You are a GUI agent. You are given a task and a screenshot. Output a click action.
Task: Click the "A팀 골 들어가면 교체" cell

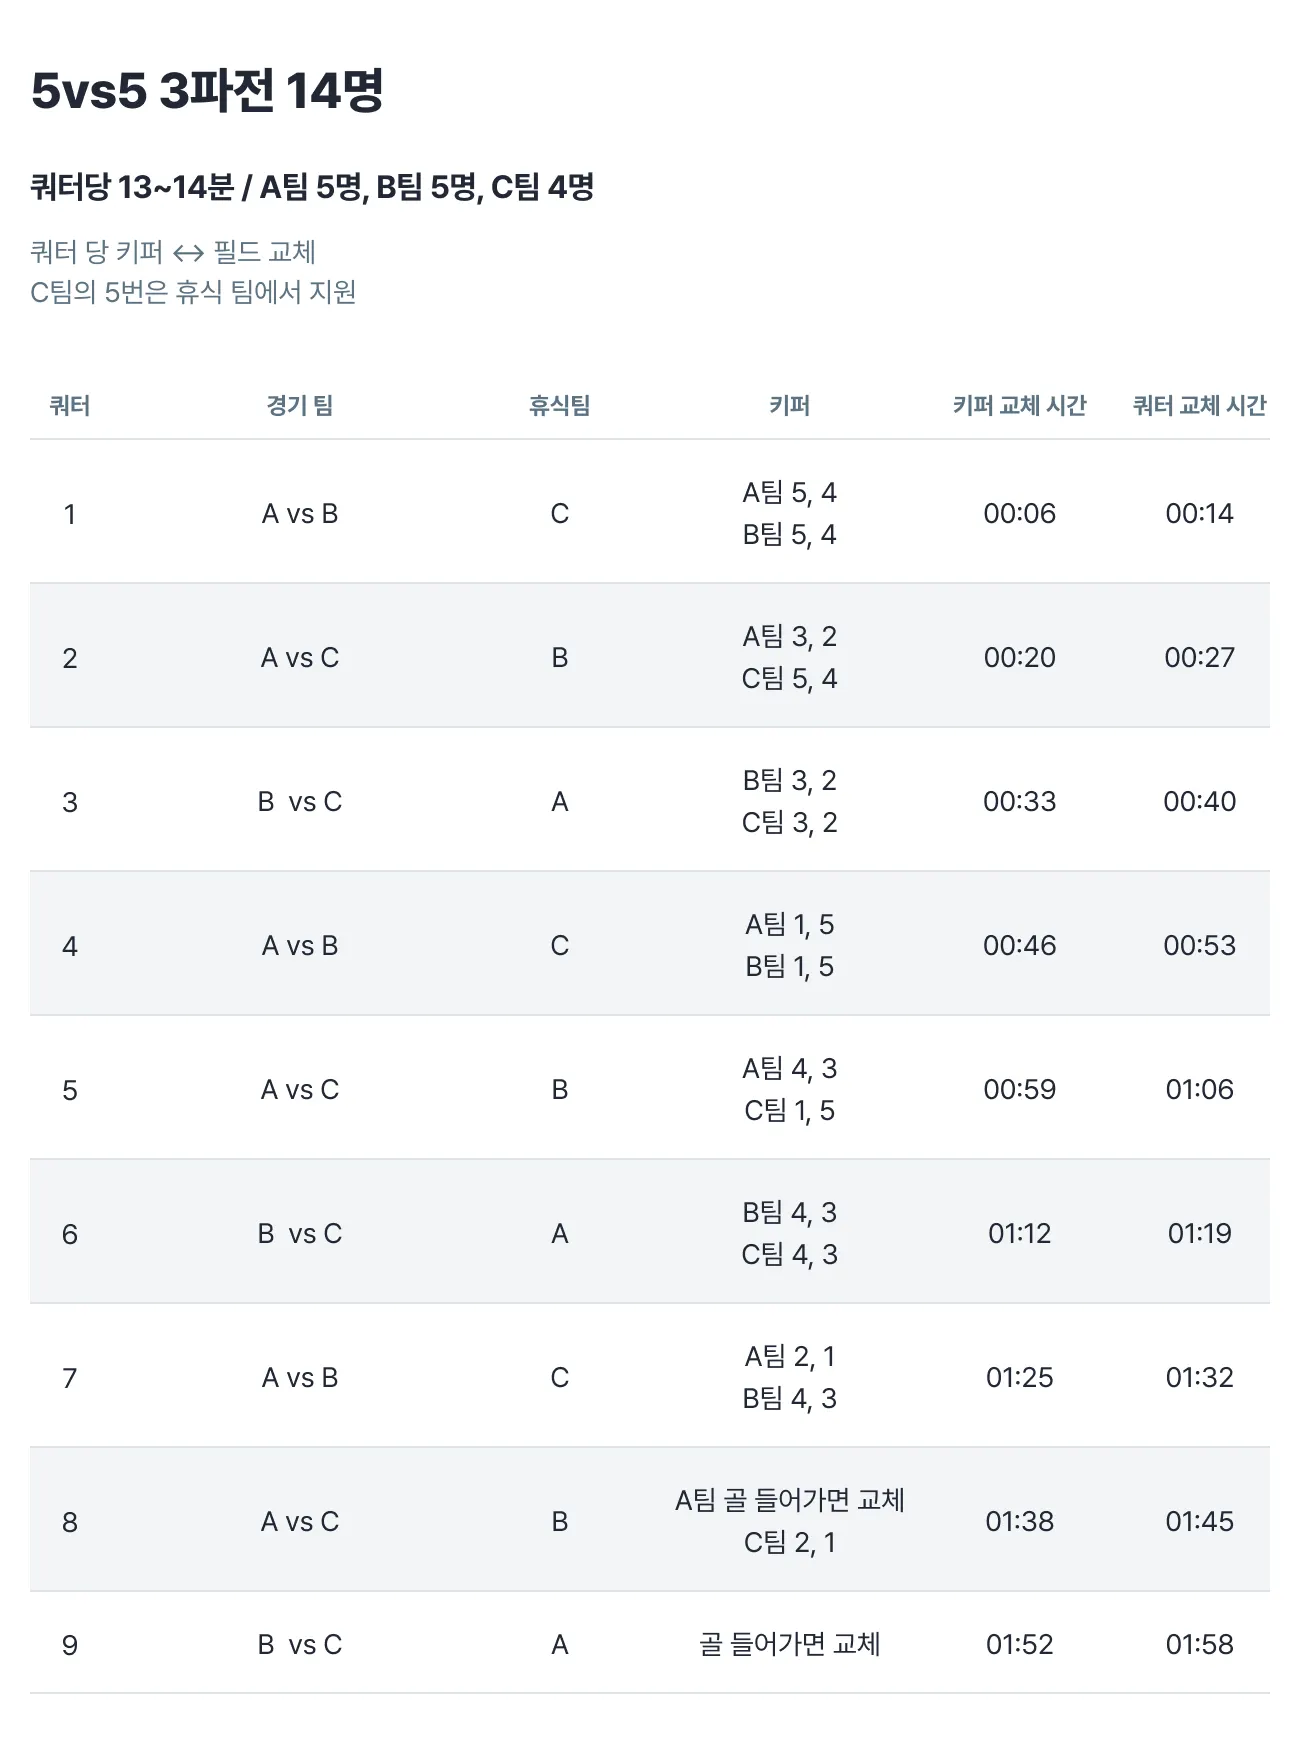pos(789,1500)
